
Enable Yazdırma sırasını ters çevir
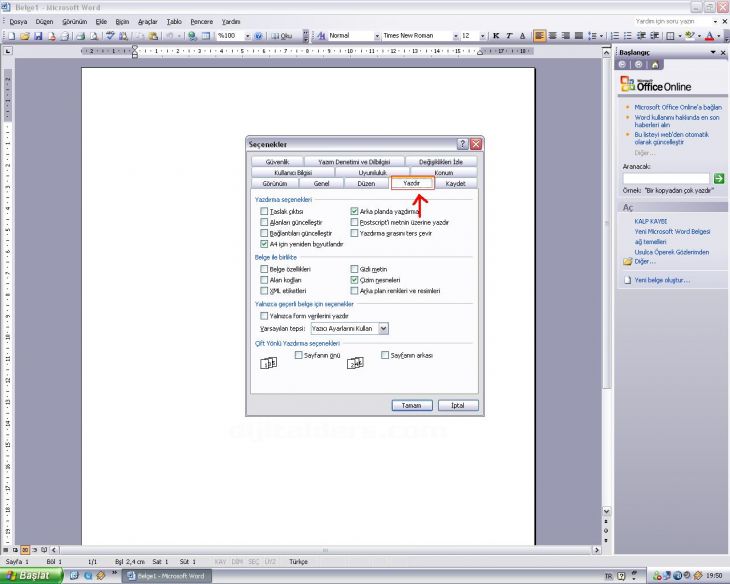(354, 233)
